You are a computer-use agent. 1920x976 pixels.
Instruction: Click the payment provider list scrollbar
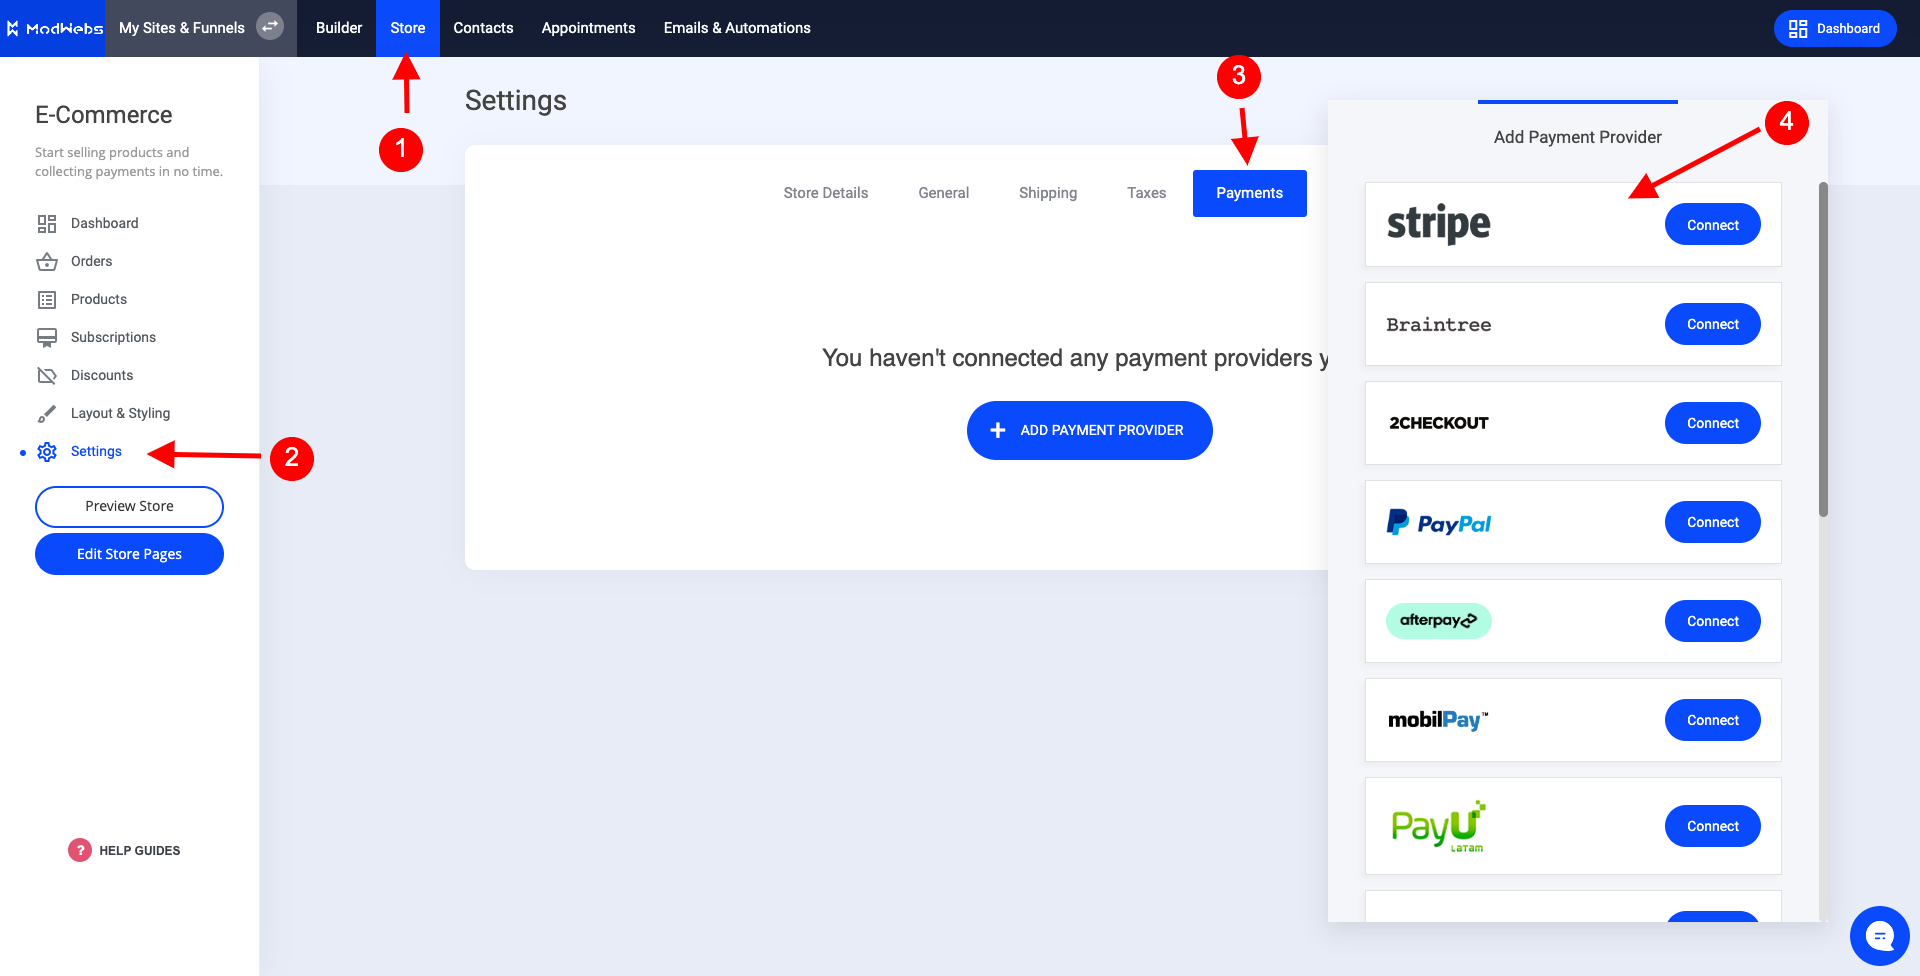tap(1823, 350)
